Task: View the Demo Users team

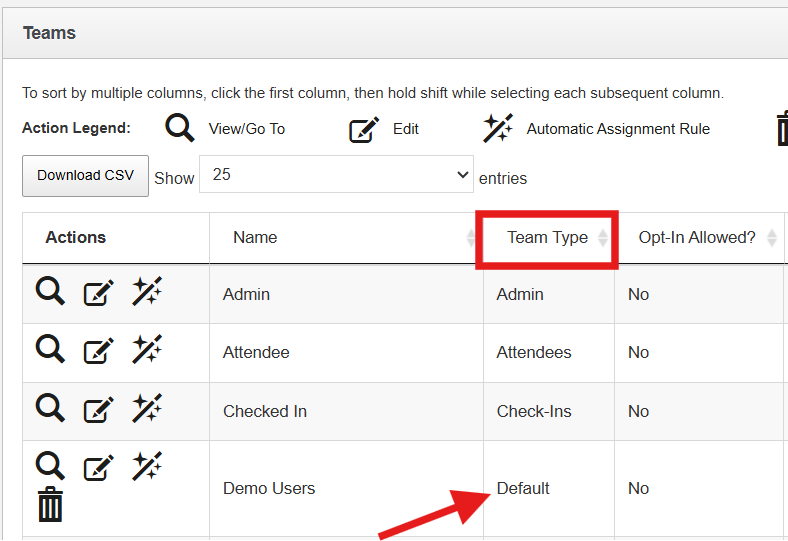Action: [x=50, y=465]
